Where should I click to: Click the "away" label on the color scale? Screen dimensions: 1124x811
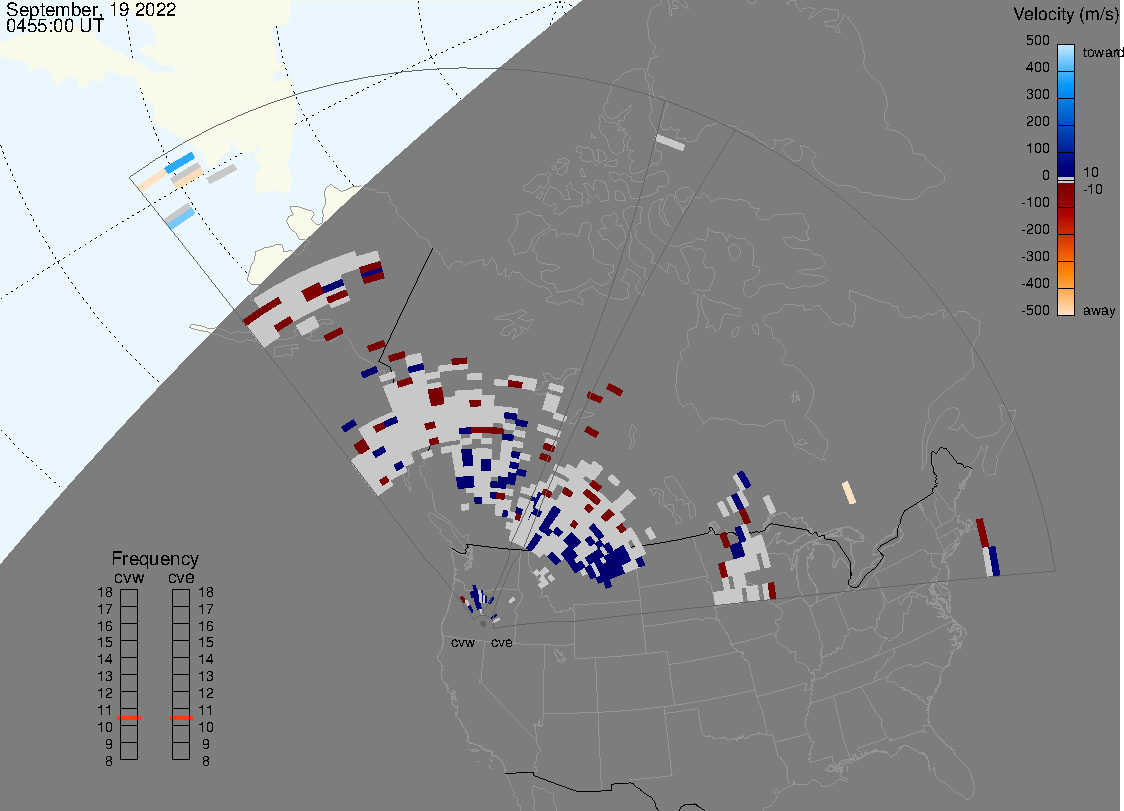(1099, 310)
